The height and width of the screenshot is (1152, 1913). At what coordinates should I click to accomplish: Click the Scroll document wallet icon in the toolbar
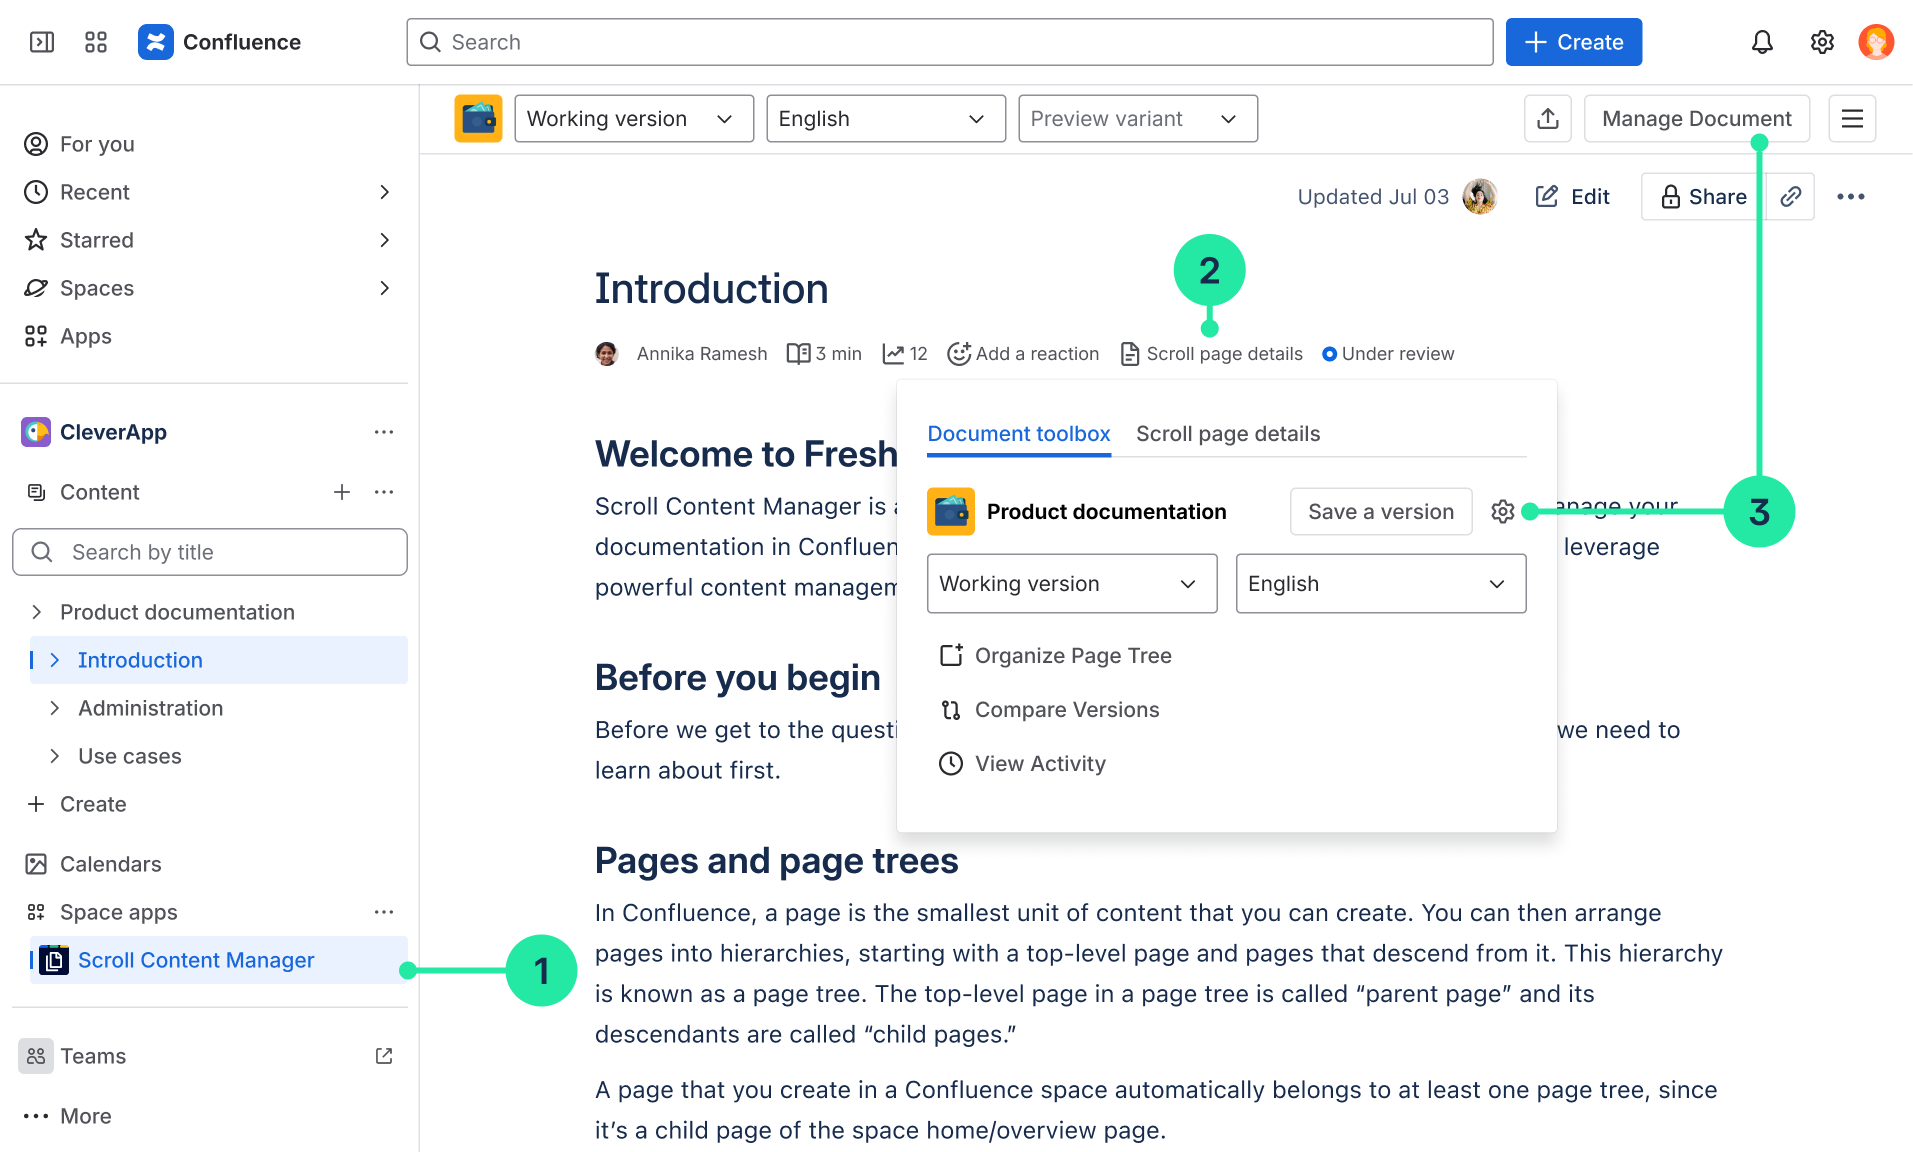(478, 119)
